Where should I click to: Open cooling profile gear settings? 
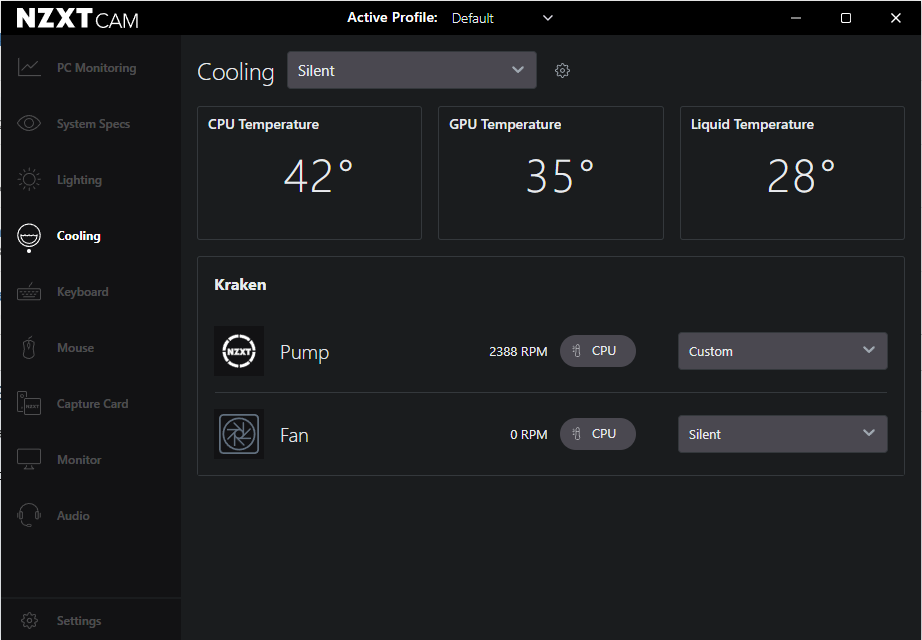click(x=562, y=71)
